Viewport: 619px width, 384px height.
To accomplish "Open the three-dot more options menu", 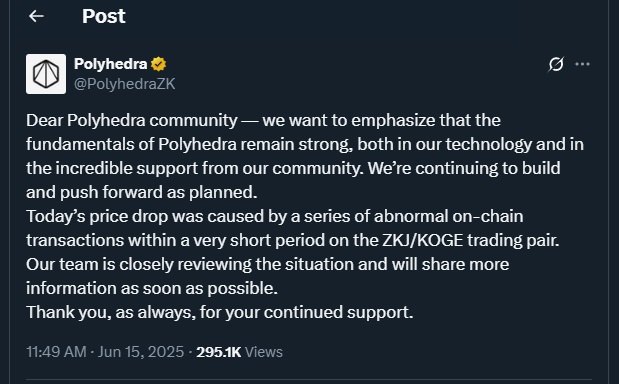I will (583, 64).
